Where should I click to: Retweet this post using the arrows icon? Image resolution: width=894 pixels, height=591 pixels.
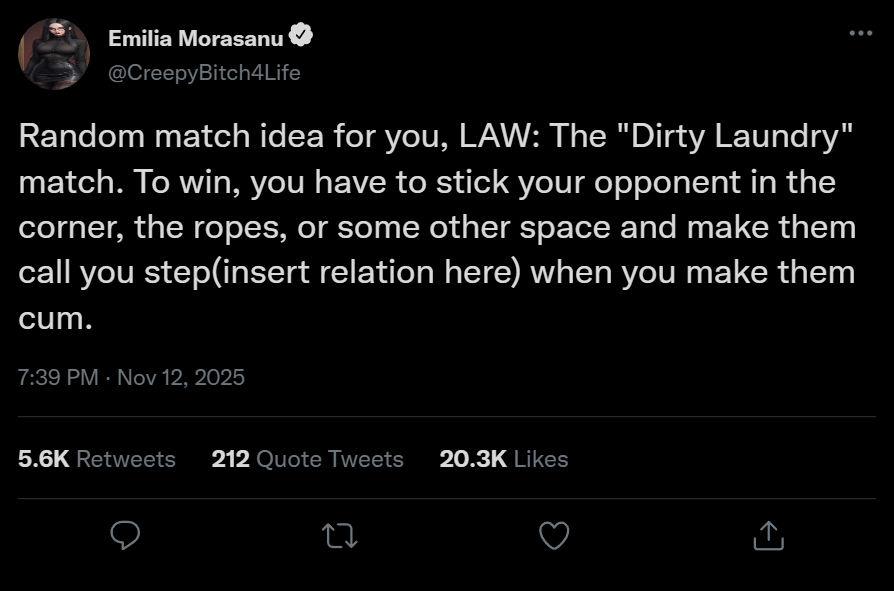(339, 536)
